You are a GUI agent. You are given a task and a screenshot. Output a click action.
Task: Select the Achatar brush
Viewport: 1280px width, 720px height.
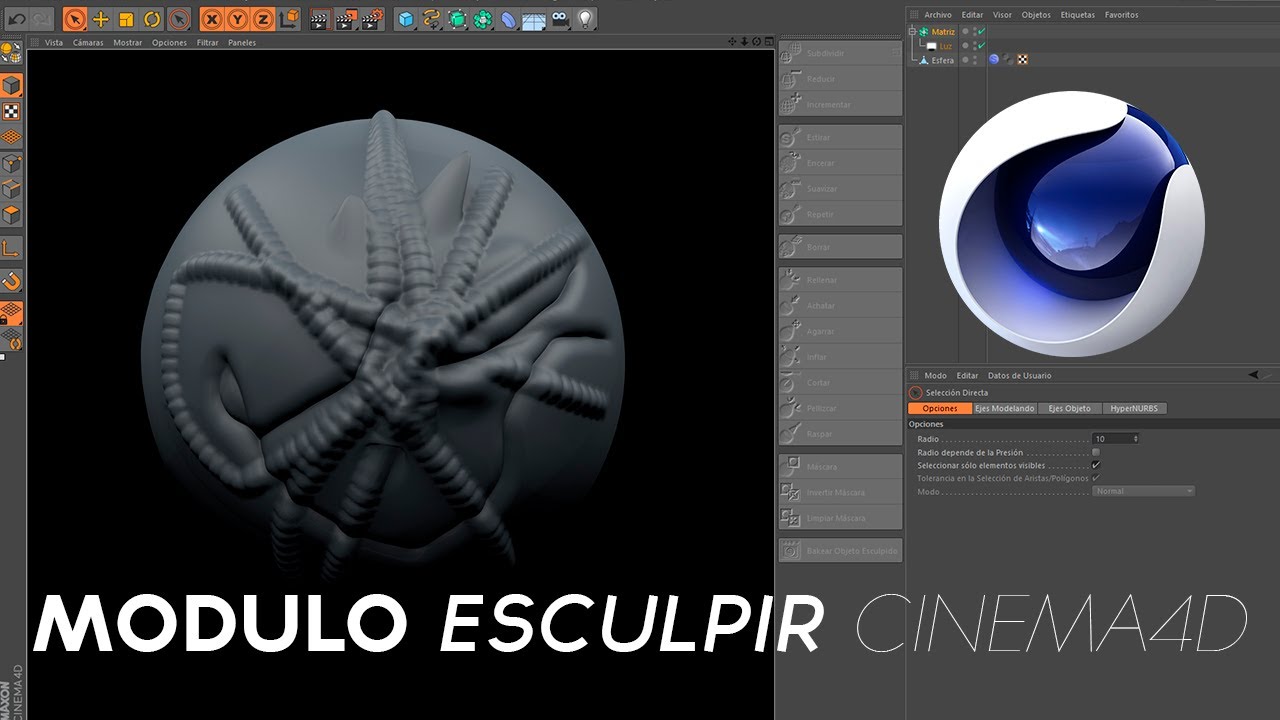(x=841, y=306)
